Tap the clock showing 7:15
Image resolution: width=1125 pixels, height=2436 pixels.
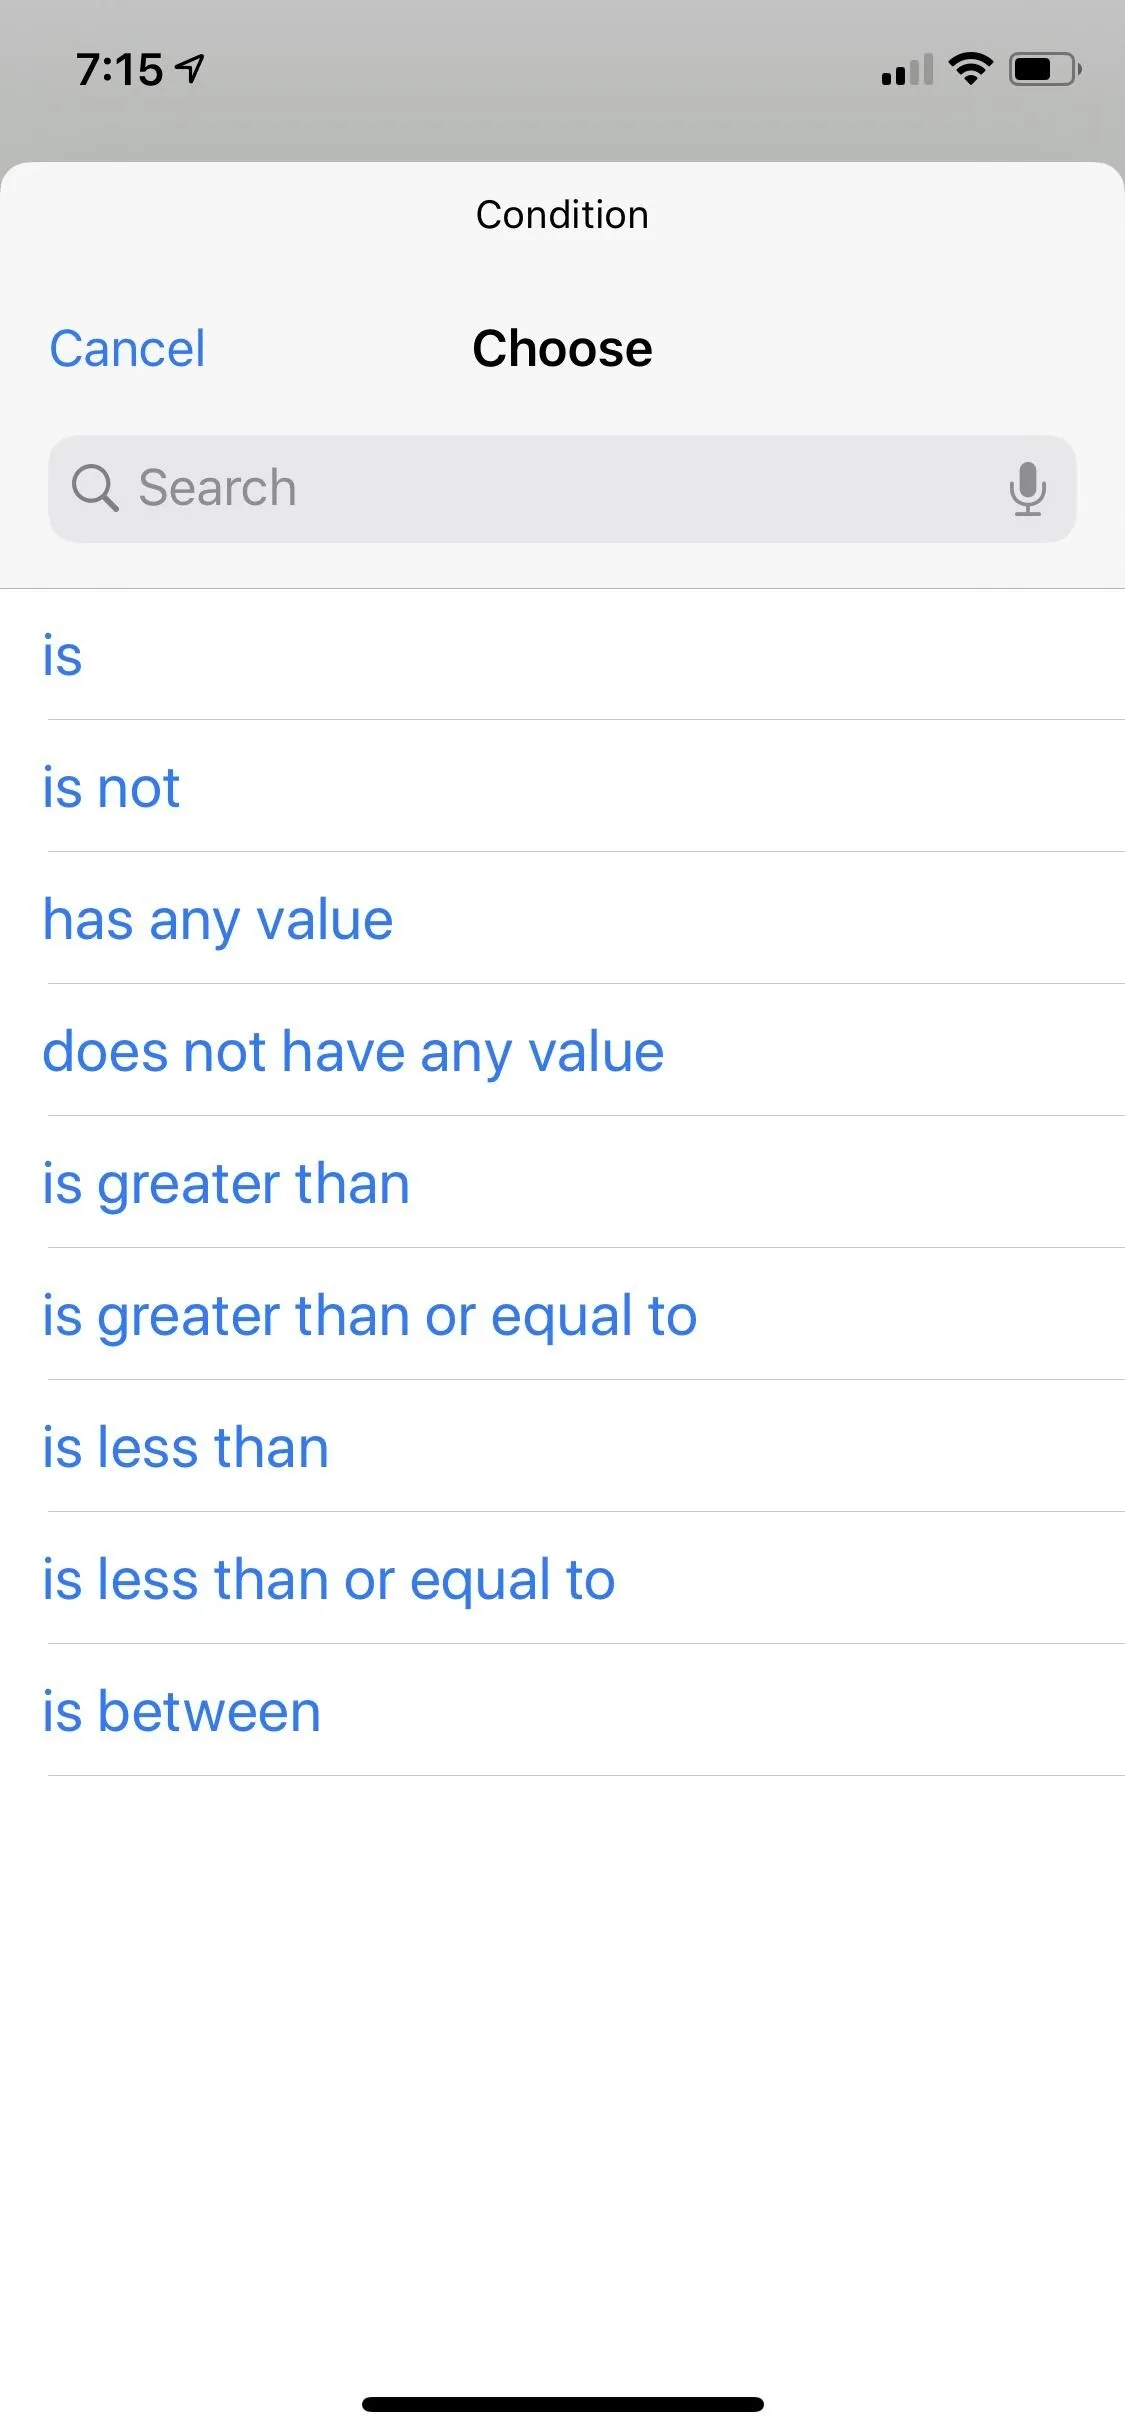coord(119,70)
